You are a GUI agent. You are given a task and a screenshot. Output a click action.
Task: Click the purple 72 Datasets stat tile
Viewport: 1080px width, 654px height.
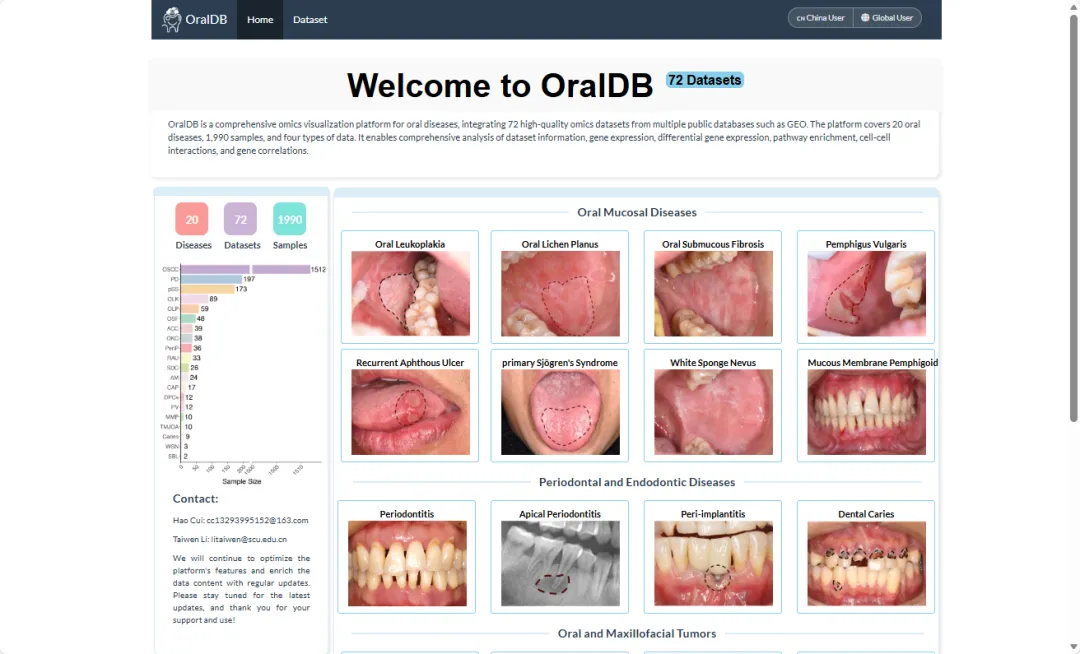point(240,219)
